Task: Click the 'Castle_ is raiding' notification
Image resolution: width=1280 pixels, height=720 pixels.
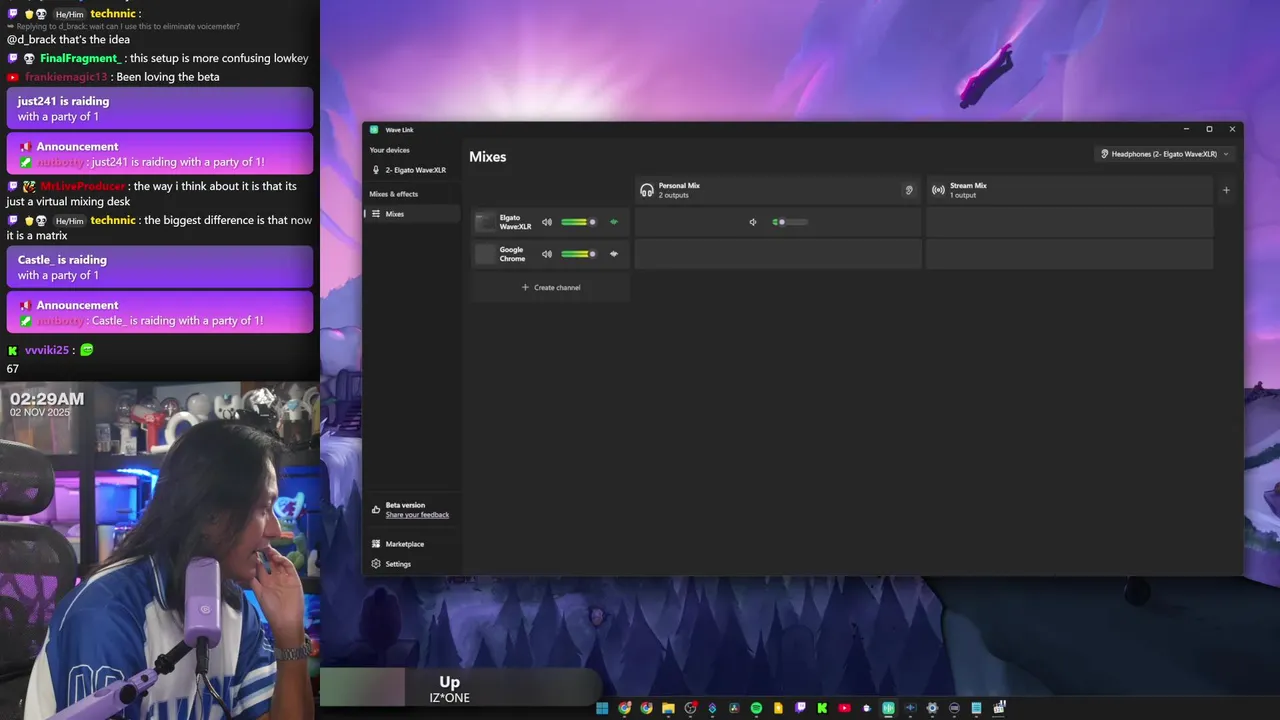Action: (x=160, y=267)
